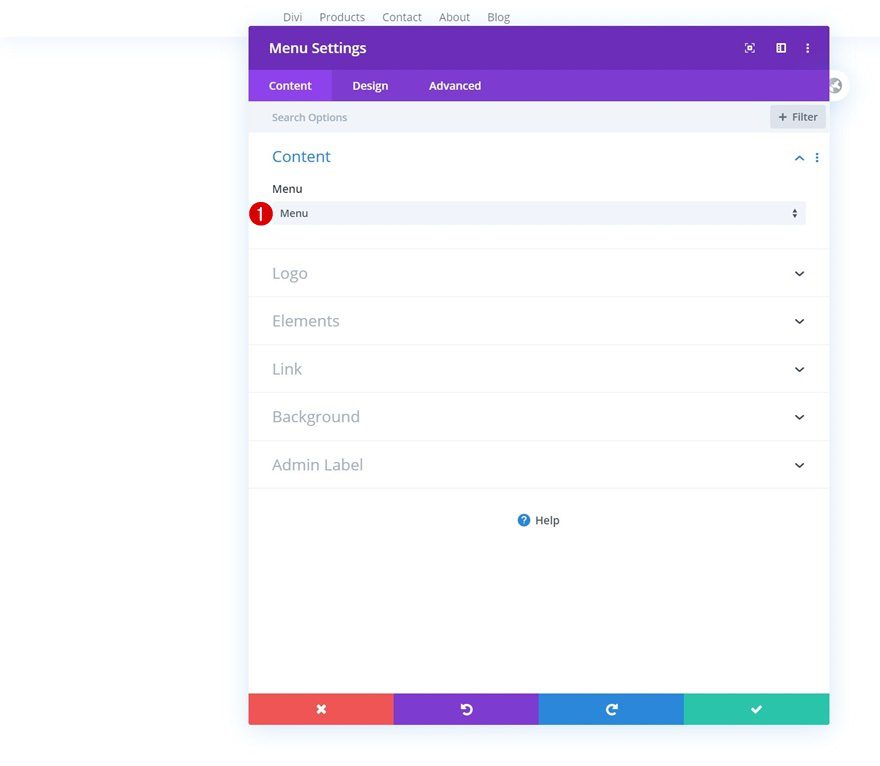The width and height of the screenshot is (880, 766).
Task: Discard changes with the red X icon
Action: coord(321,709)
